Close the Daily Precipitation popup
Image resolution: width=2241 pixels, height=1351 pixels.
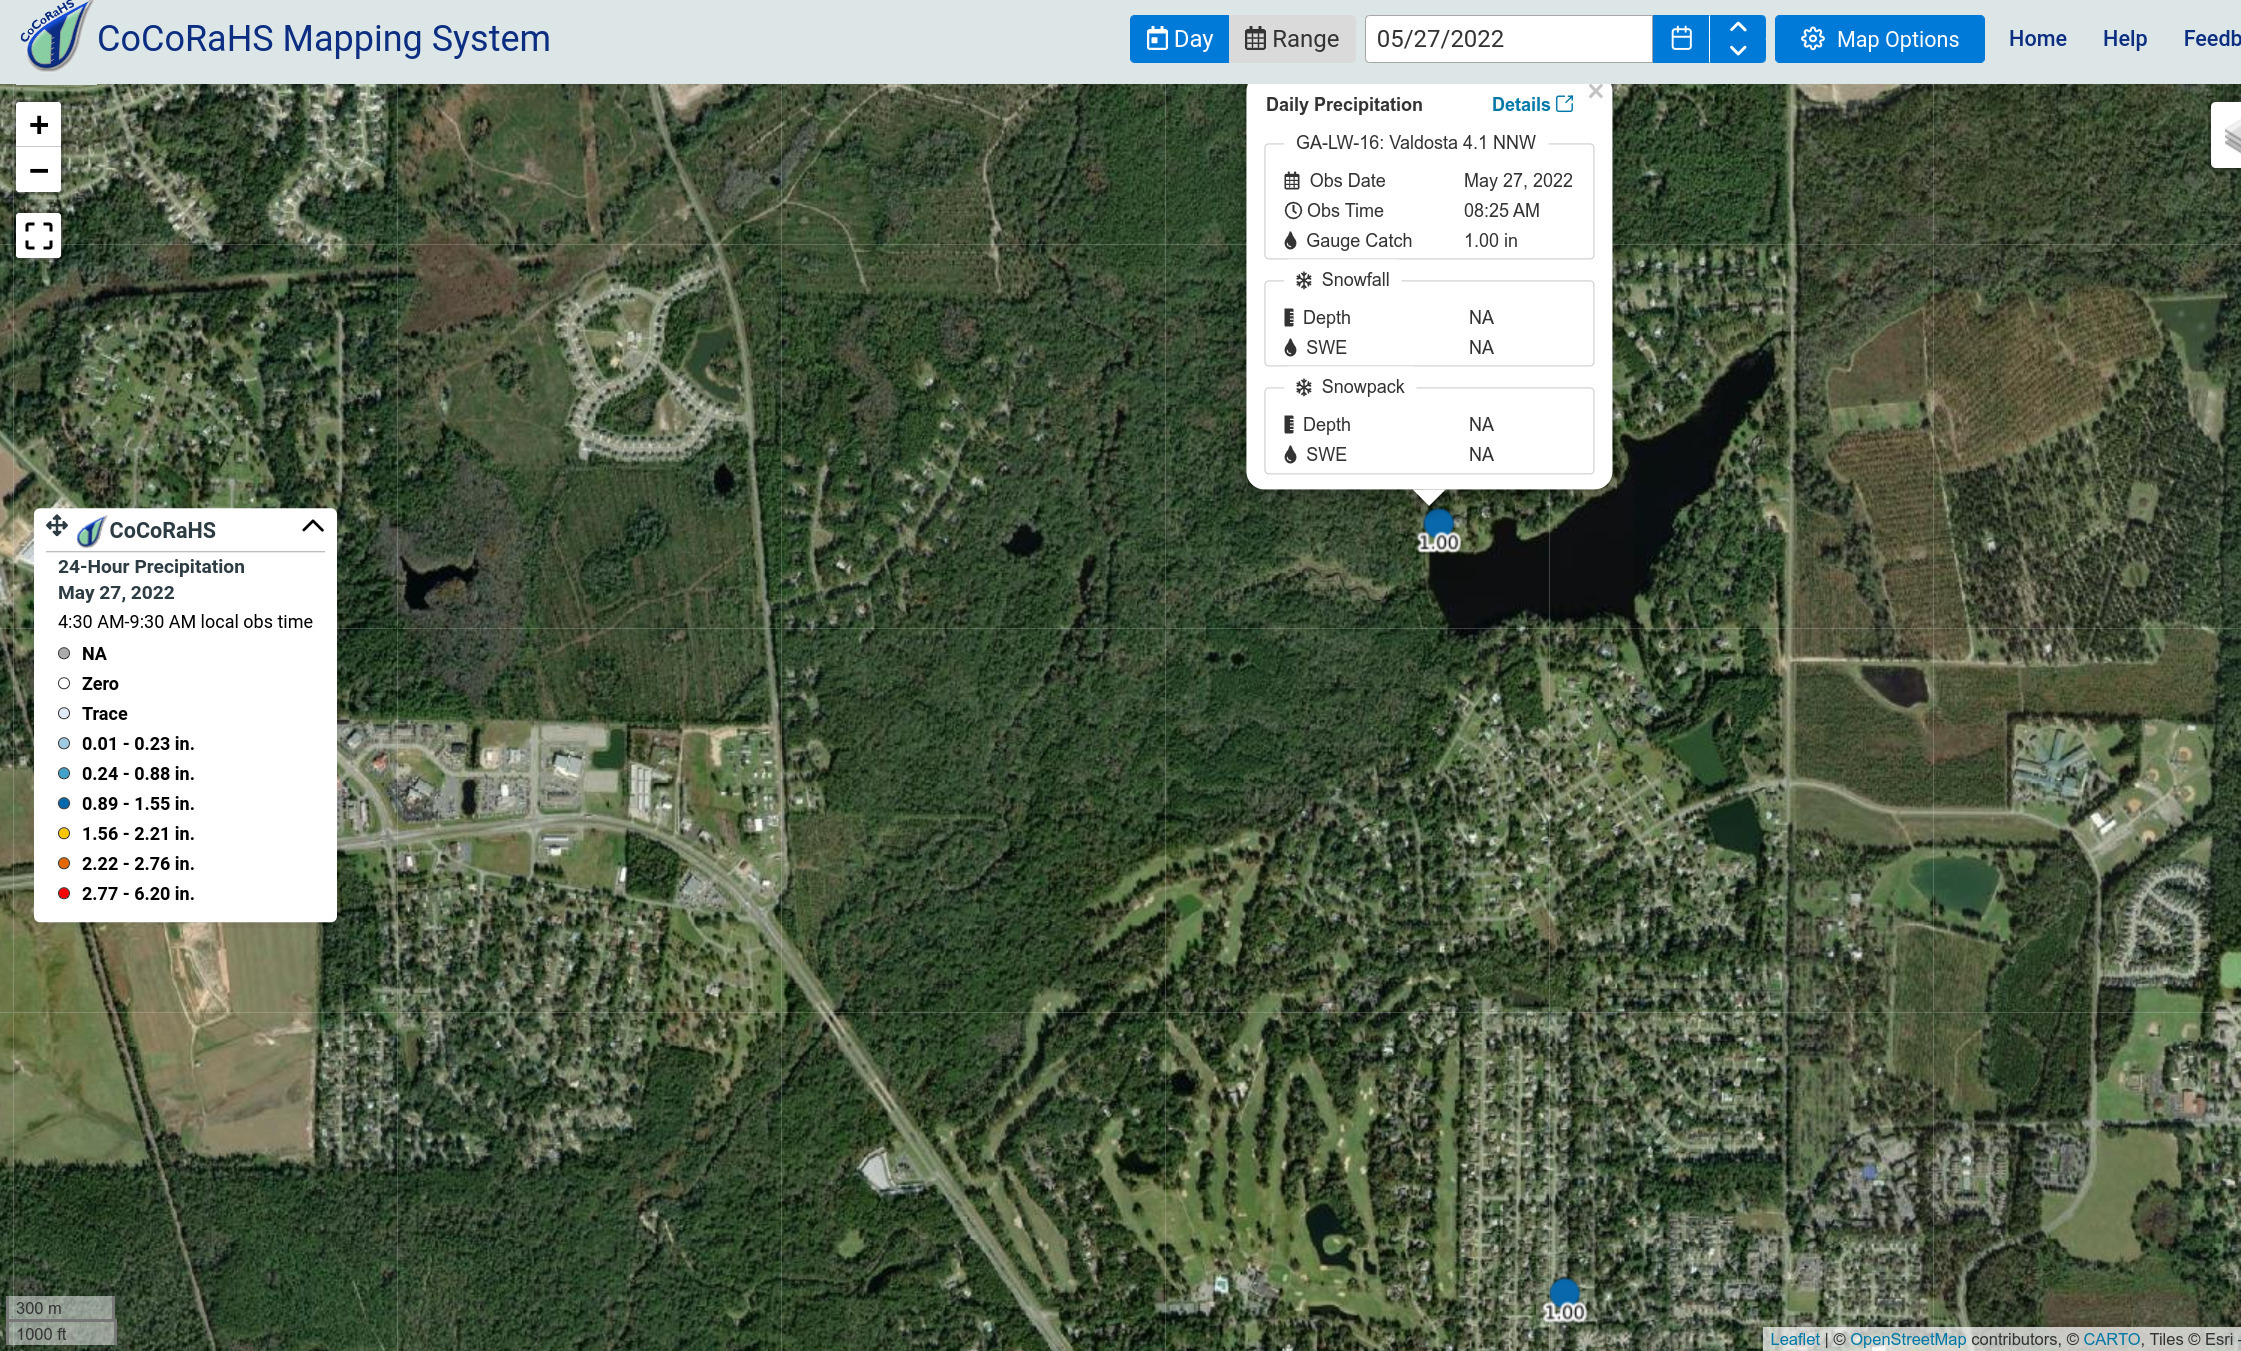(x=1595, y=92)
